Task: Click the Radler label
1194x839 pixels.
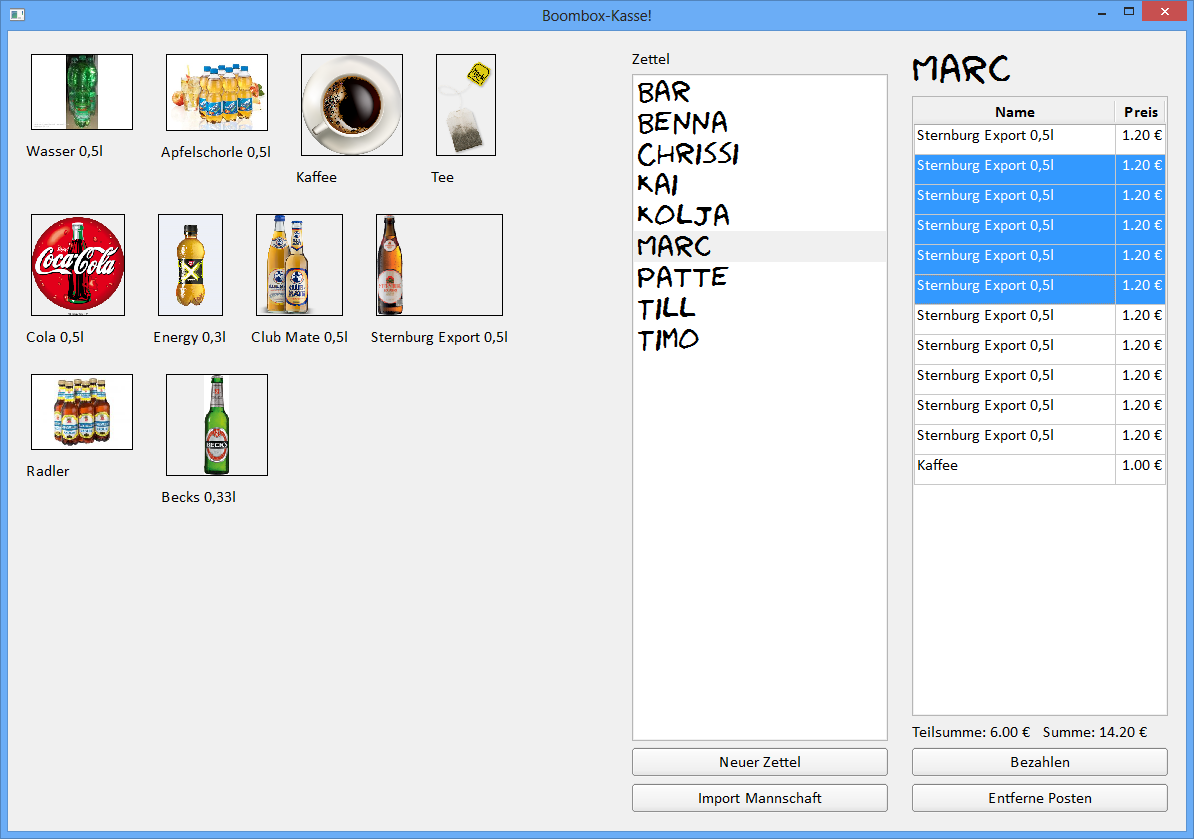Action: (48, 471)
